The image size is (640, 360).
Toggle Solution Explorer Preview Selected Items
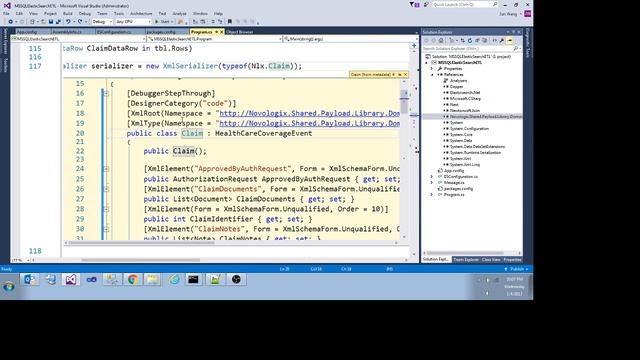tap(510, 40)
